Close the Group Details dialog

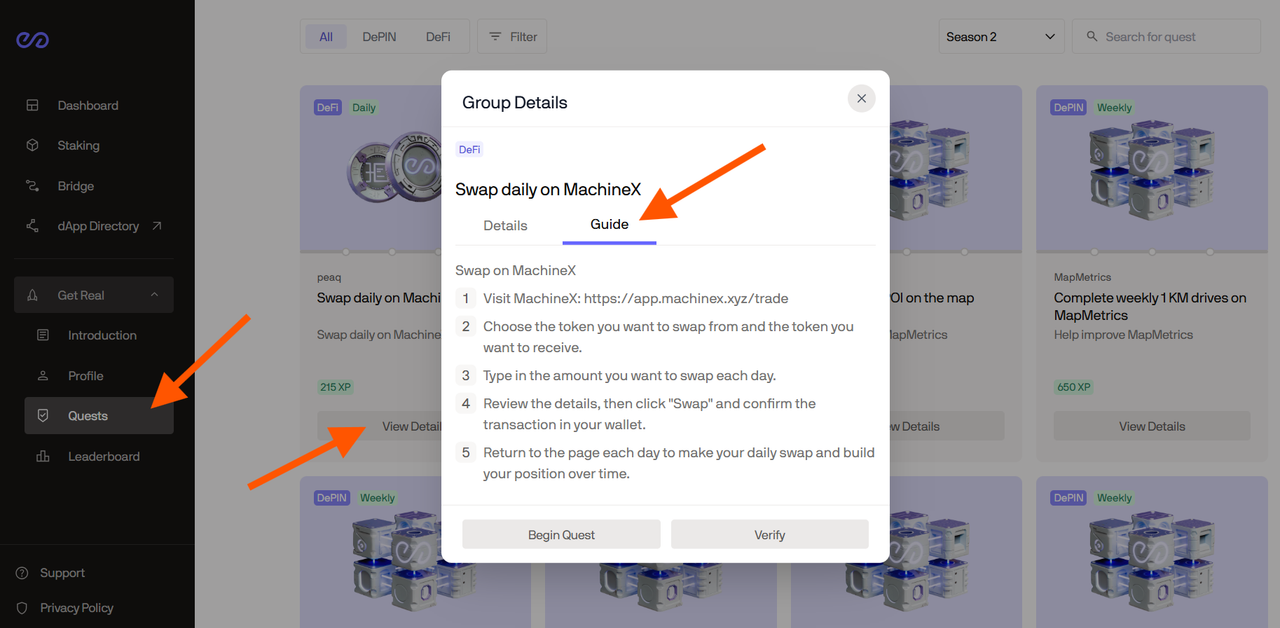[x=861, y=98]
